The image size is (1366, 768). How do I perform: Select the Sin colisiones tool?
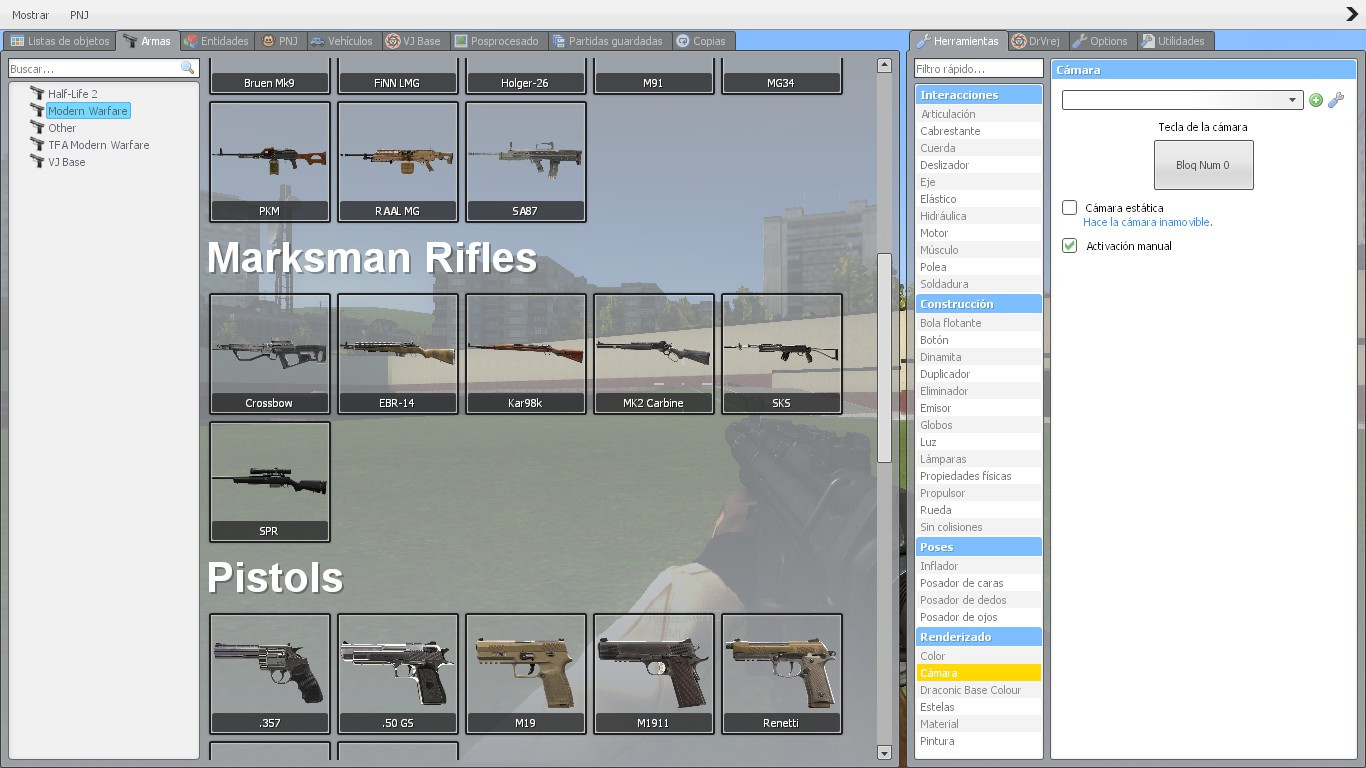pos(979,527)
